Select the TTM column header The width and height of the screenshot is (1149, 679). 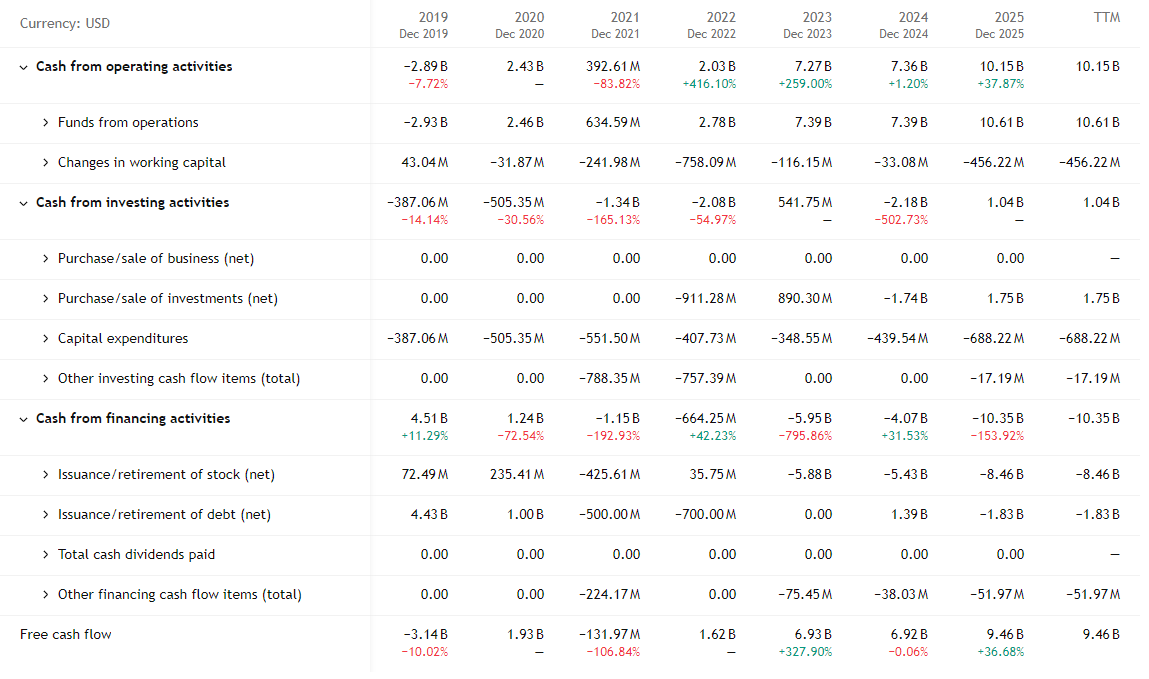tap(1106, 18)
